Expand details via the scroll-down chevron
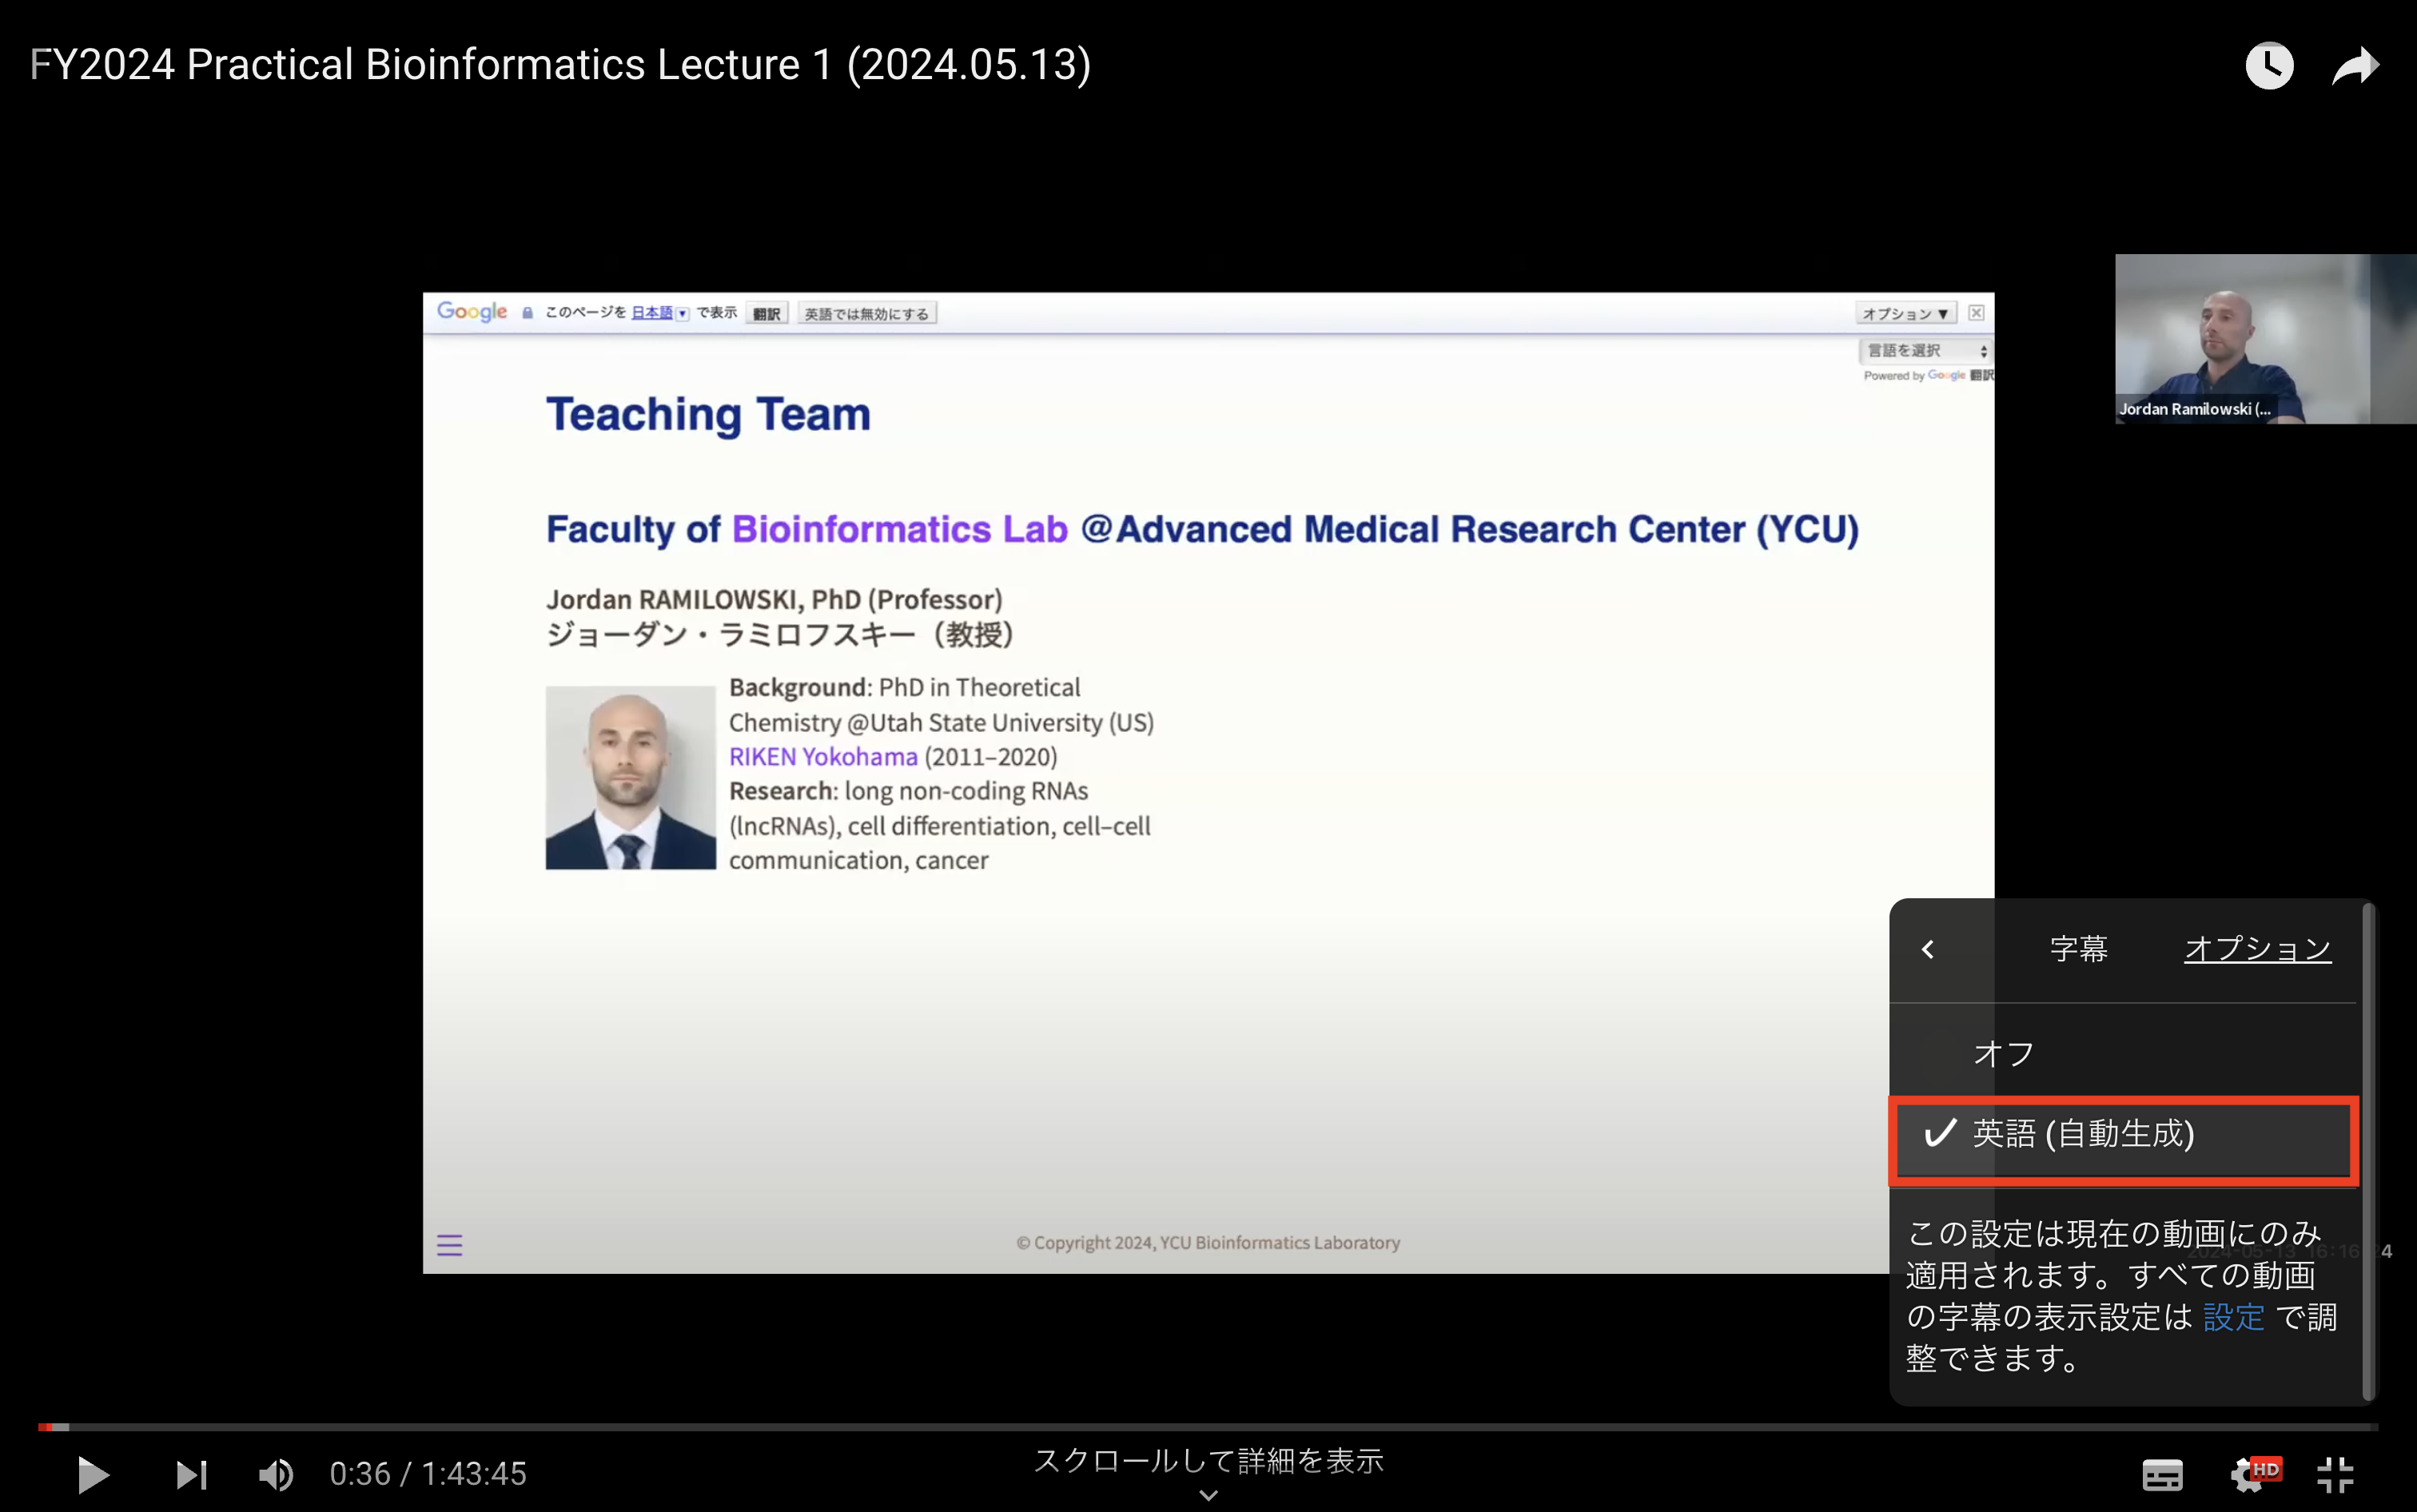 point(1208,1495)
